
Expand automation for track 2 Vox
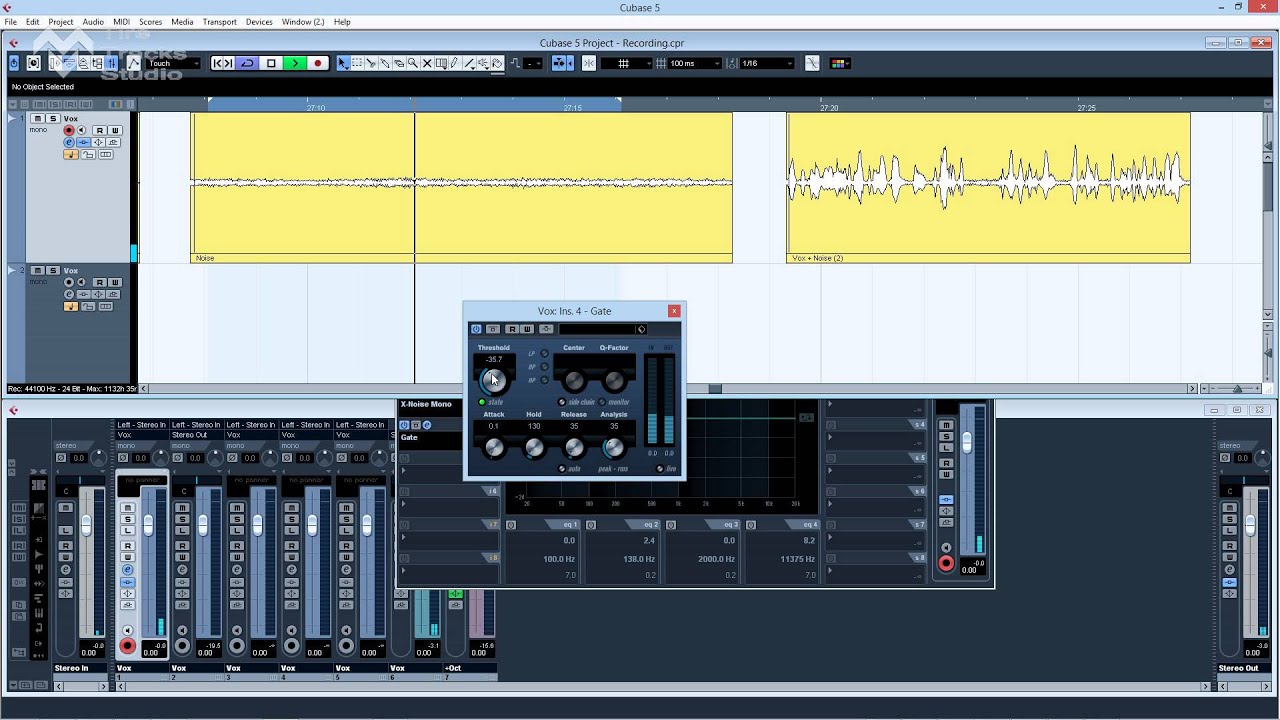(x=11, y=270)
